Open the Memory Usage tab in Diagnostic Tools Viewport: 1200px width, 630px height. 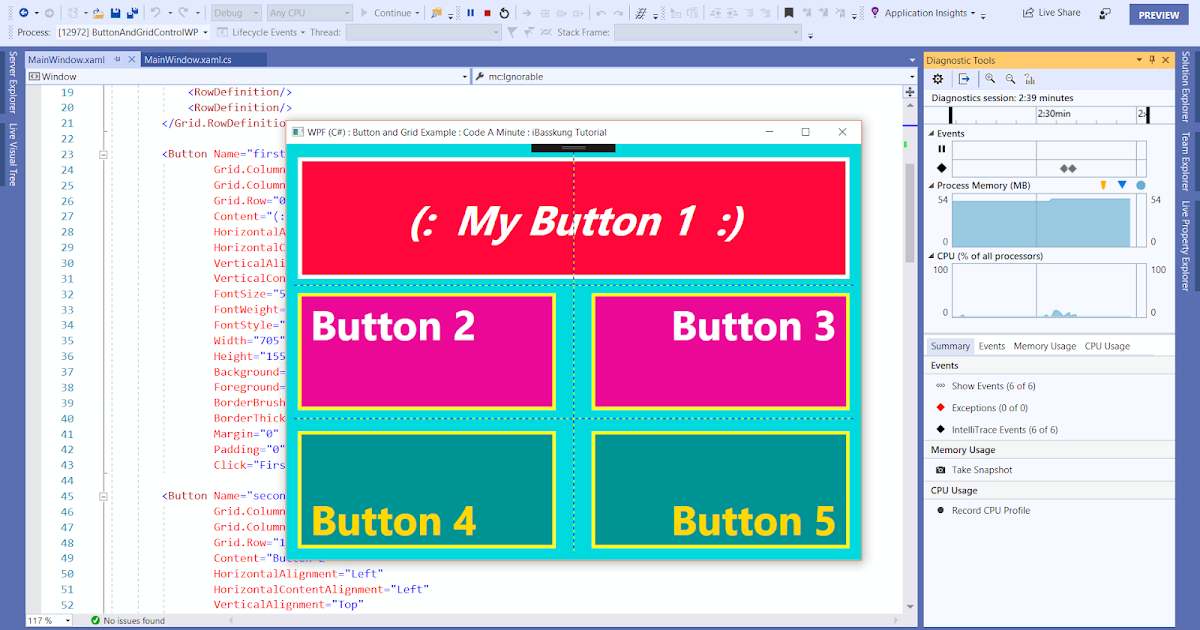coord(1044,345)
